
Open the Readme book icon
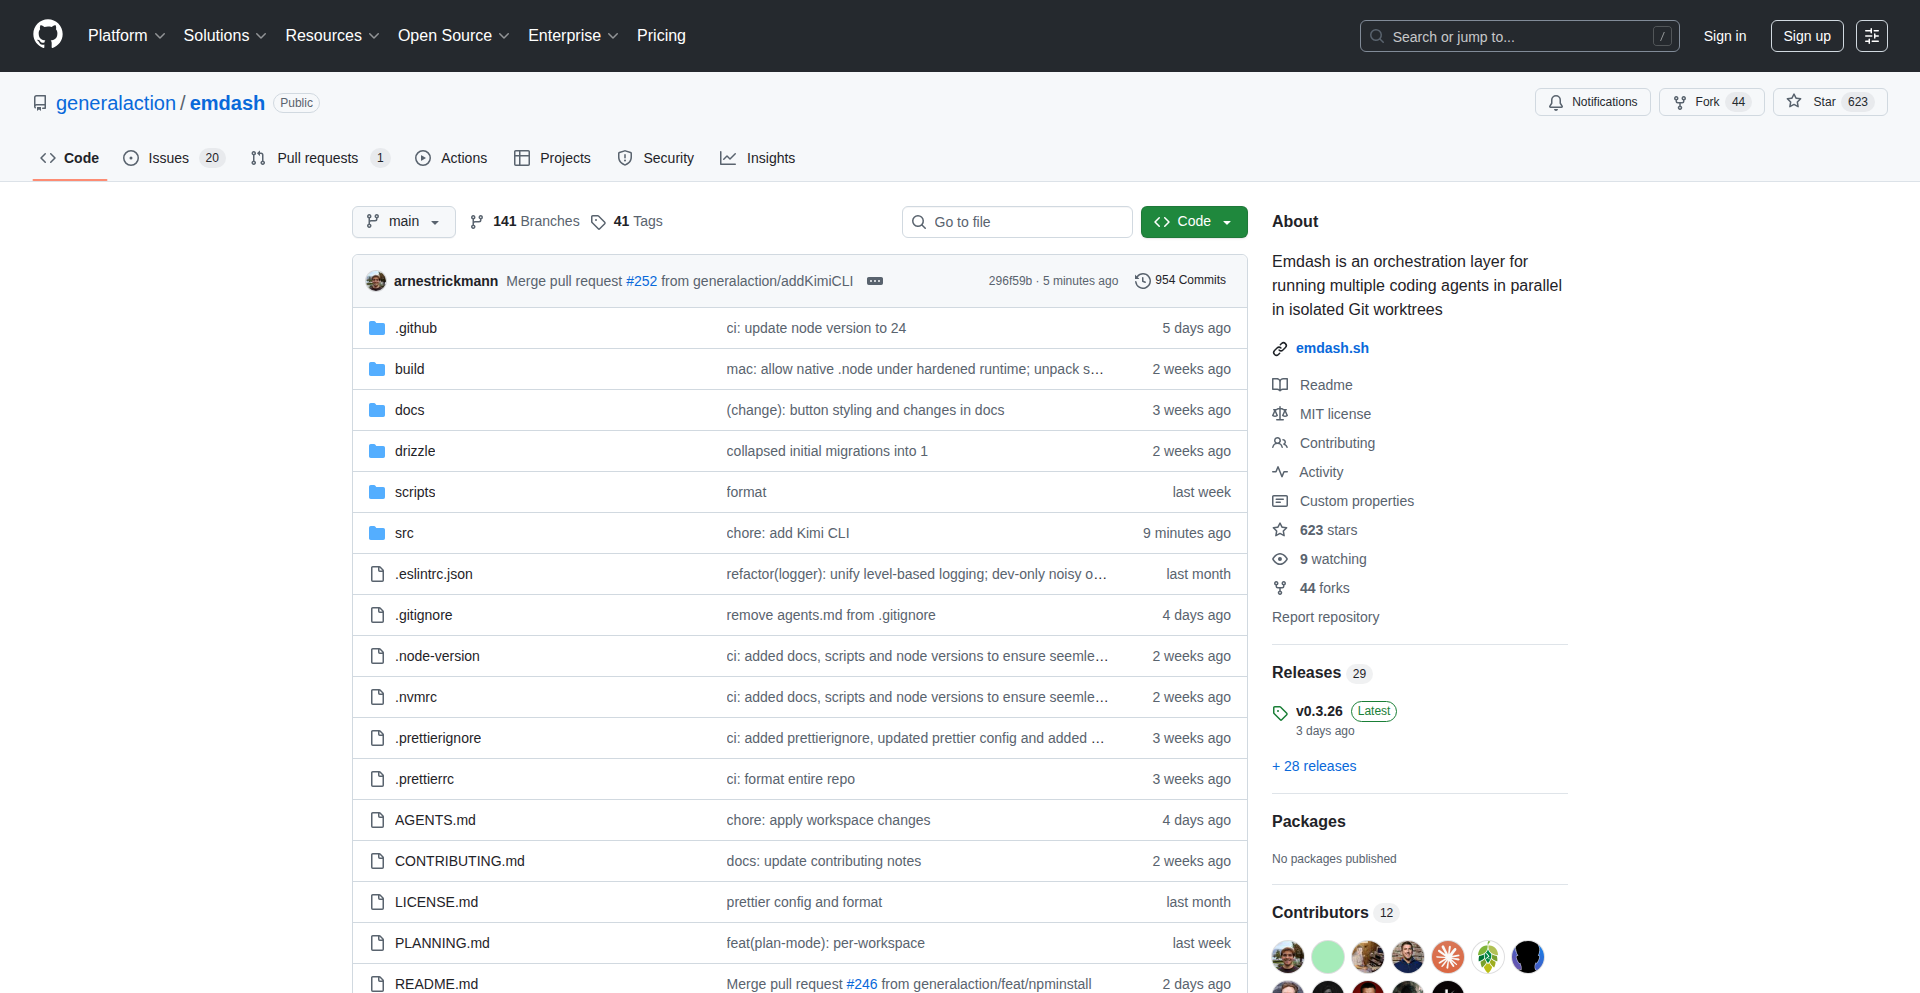pos(1280,385)
